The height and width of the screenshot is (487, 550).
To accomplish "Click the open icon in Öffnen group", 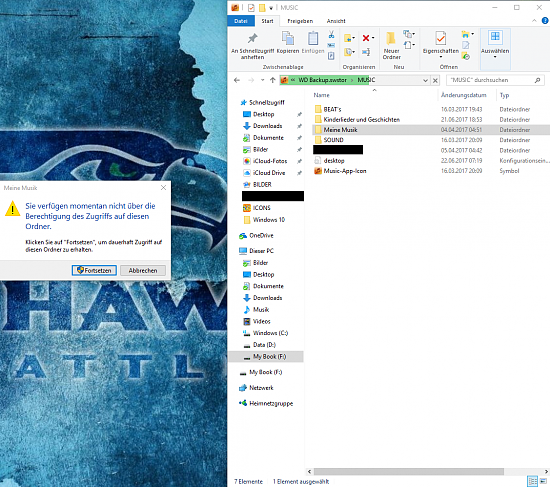I will click(x=465, y=34).
